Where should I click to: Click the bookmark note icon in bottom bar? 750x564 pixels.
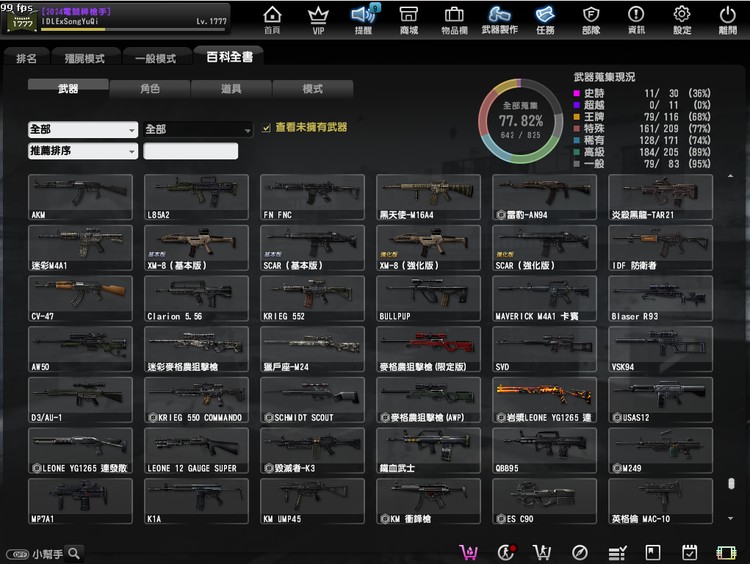653,553
